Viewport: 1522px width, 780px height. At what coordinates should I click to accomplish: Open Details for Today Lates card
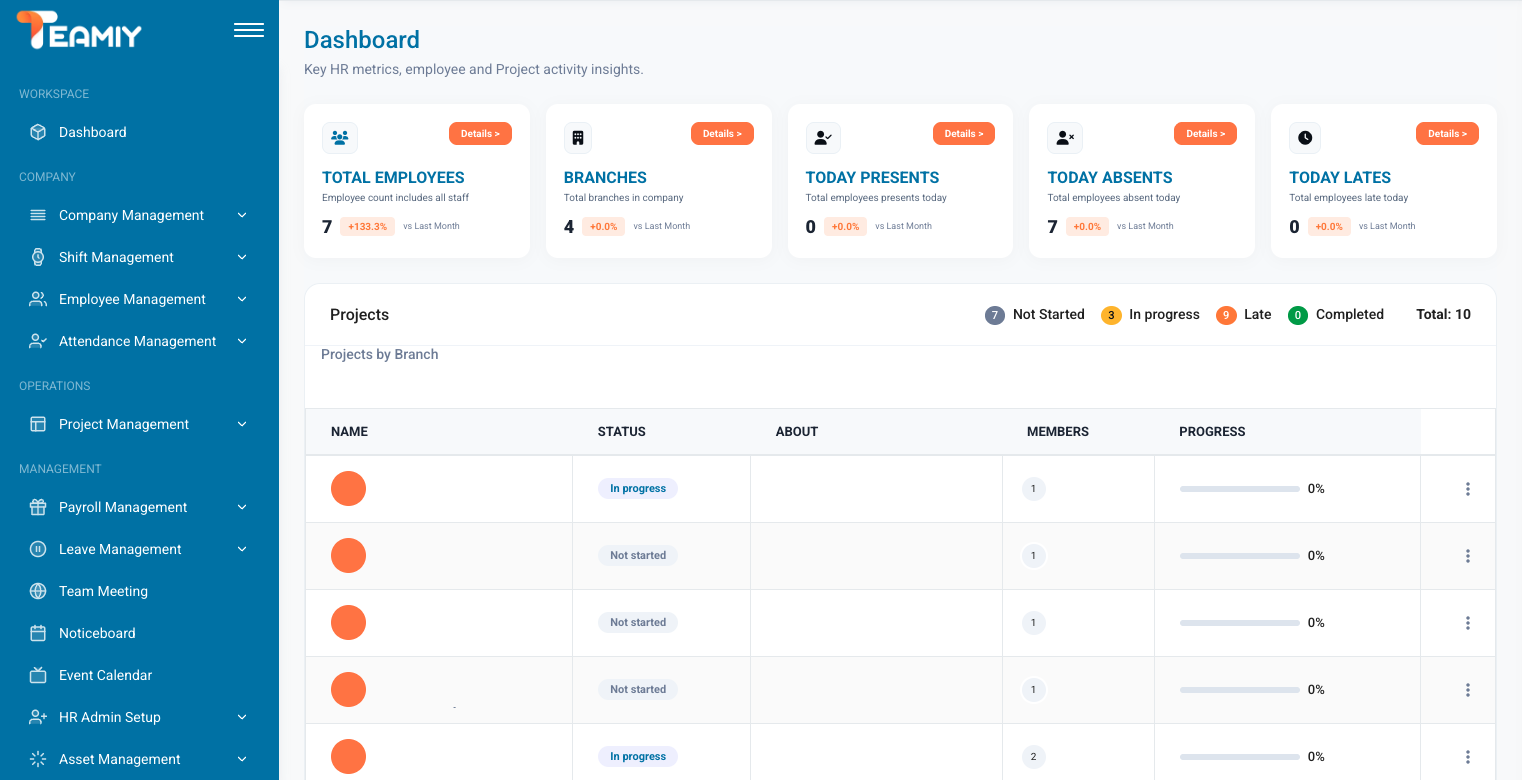pyautogui.click(x=1447, y=134)
